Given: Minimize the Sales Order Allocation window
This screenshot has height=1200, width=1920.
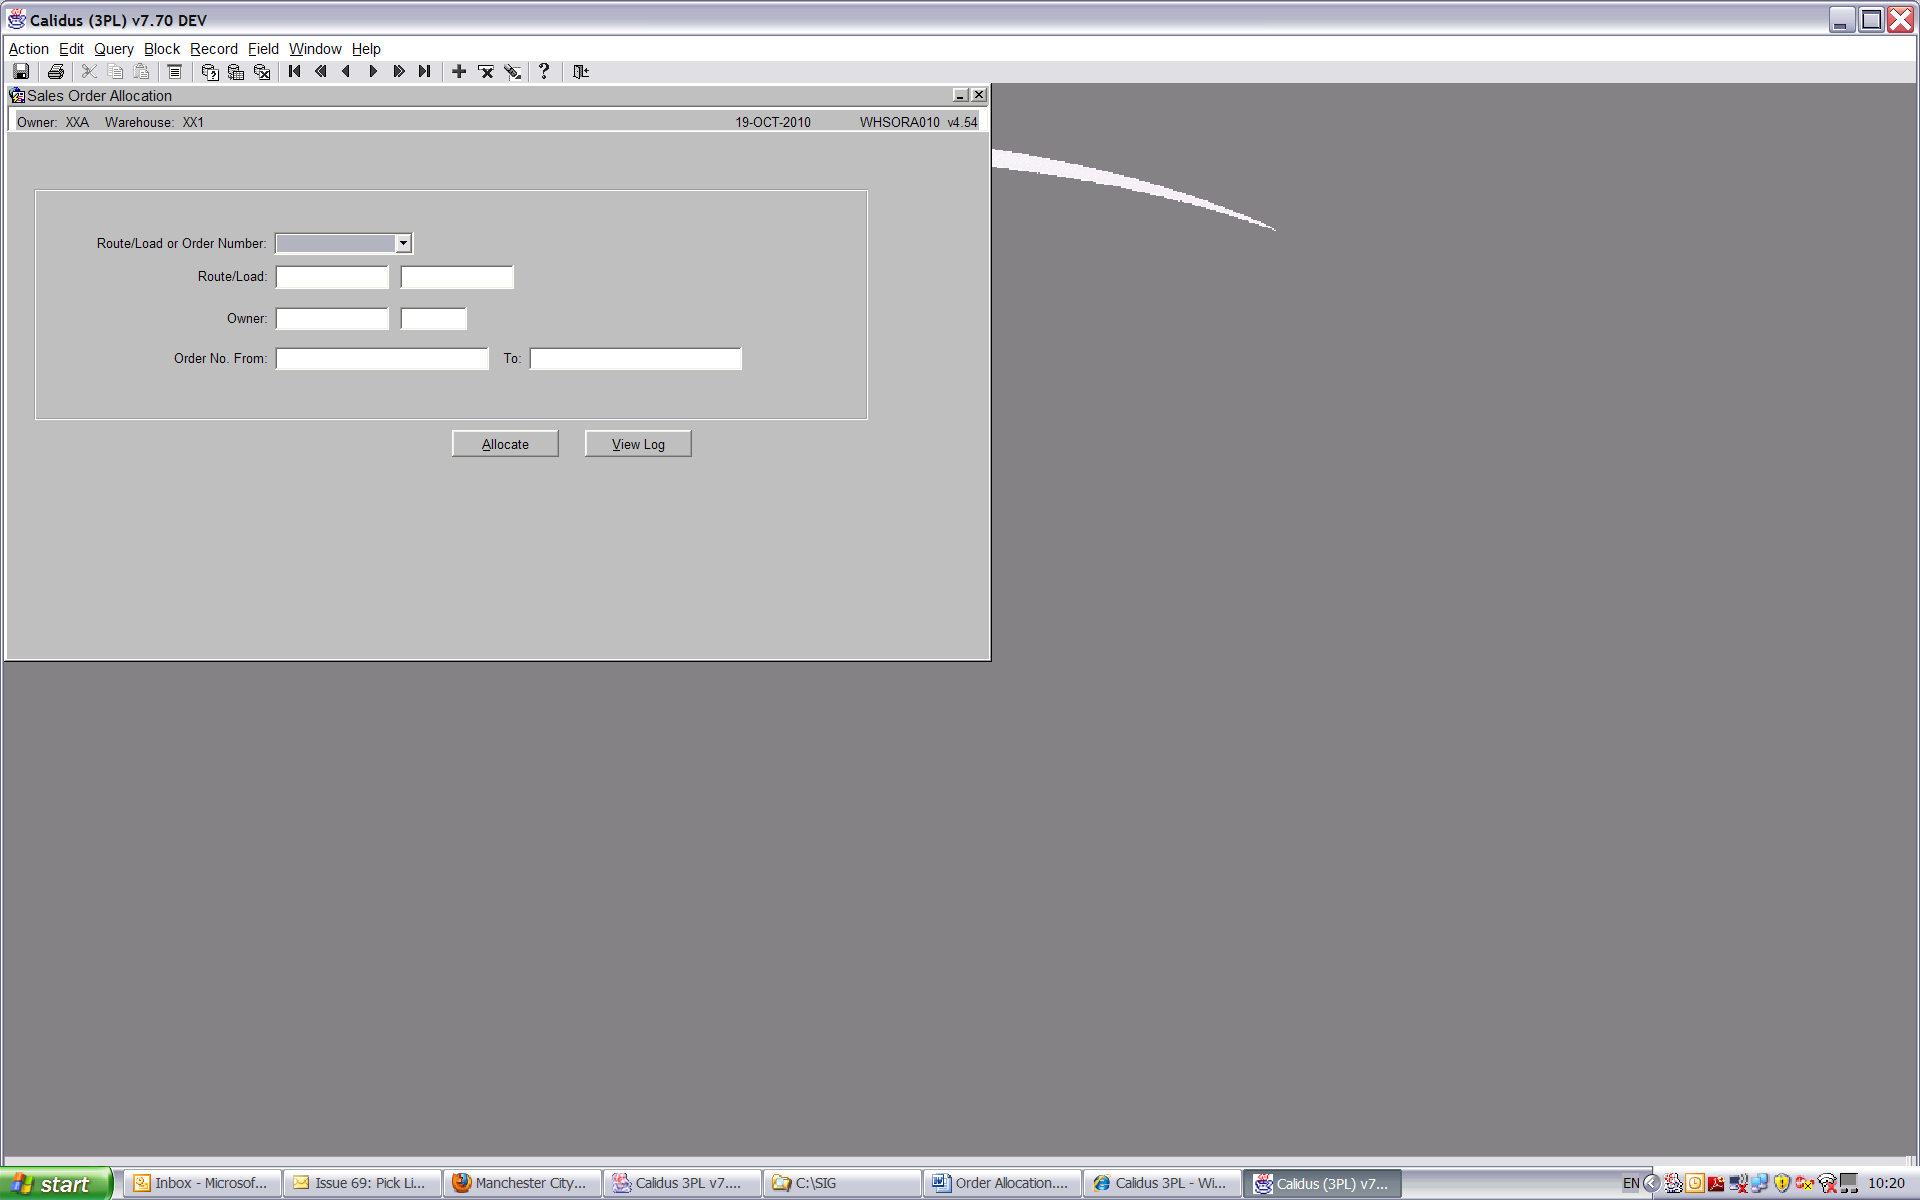Looking at the screenshot, I should tap(961, 95).
